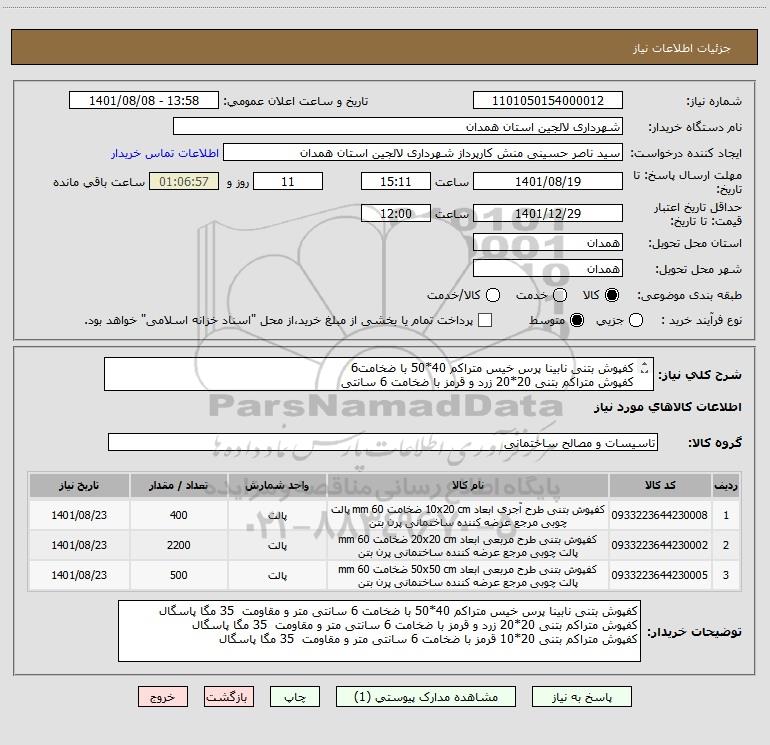Click the 20x20 cm square paver name
The height and width of the screenshot is (745, 770).
point(468,546)
